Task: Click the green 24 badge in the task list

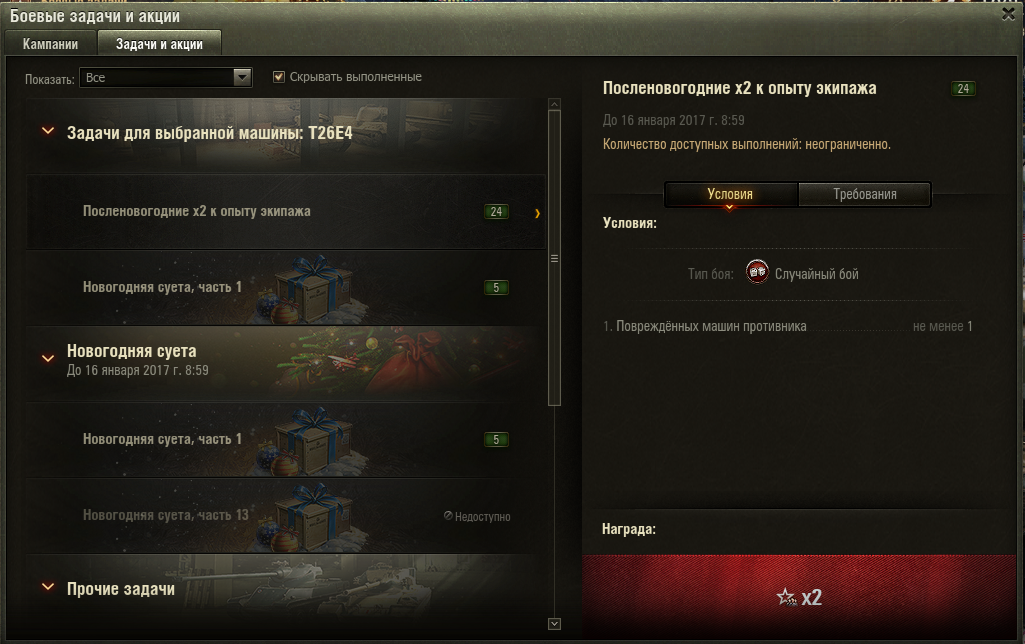Action: (496, 212)
